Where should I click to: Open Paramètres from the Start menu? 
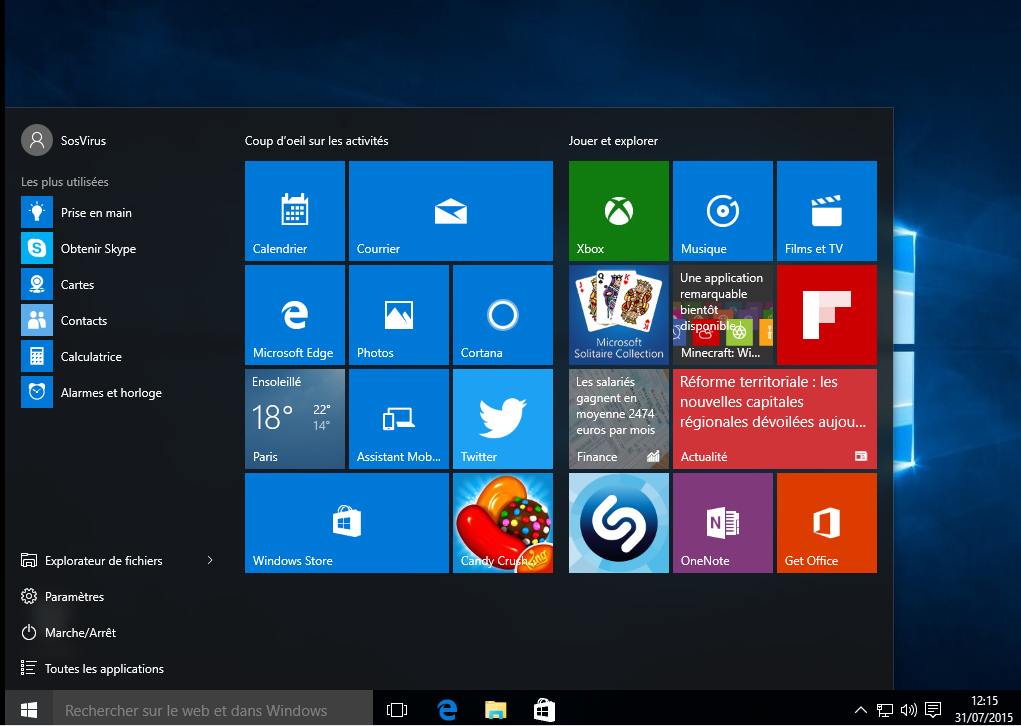(74, 596)
